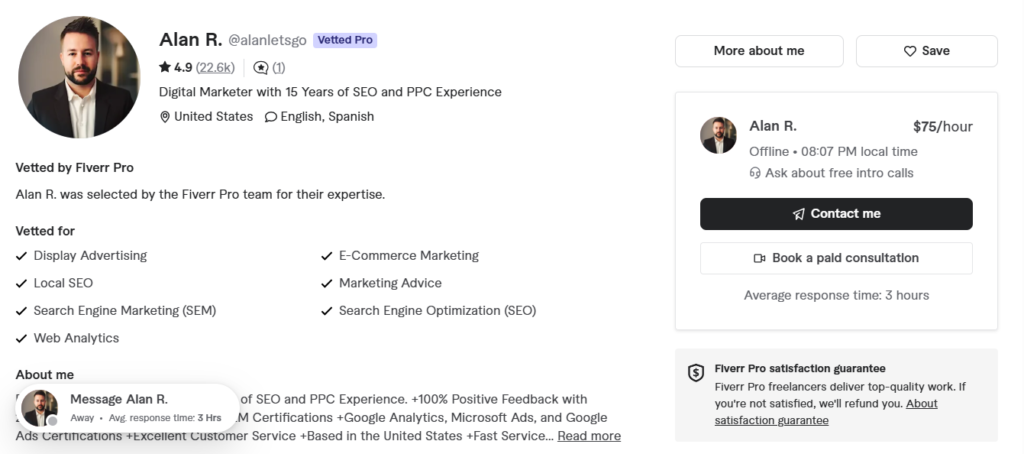
Task: Click the location pin icon by United States
Action: click(165, 117)
